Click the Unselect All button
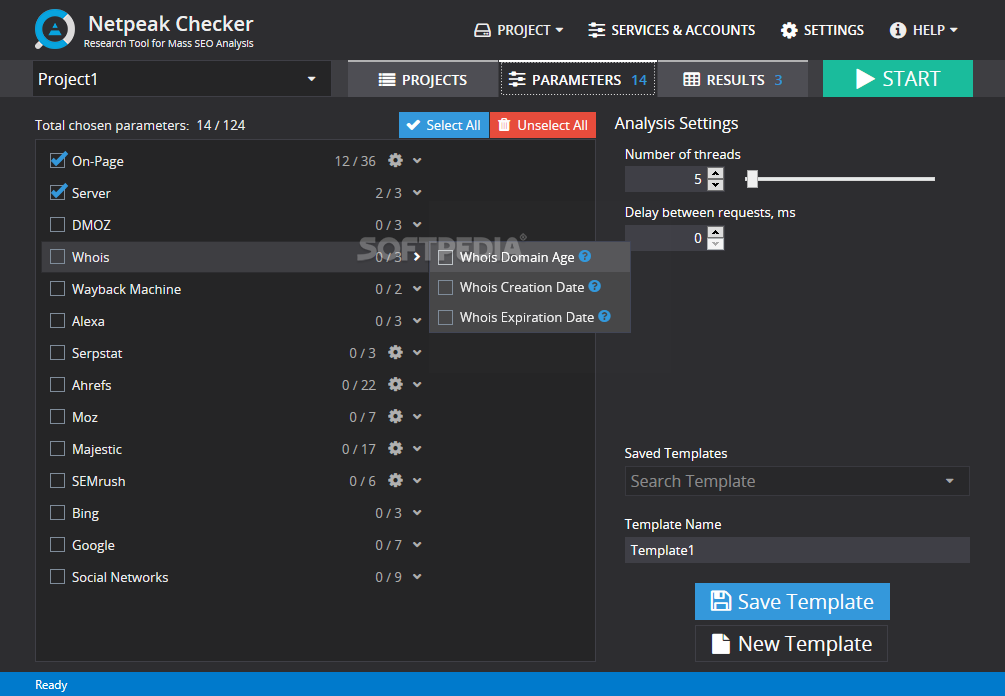1005x696 pixels. 543,125
